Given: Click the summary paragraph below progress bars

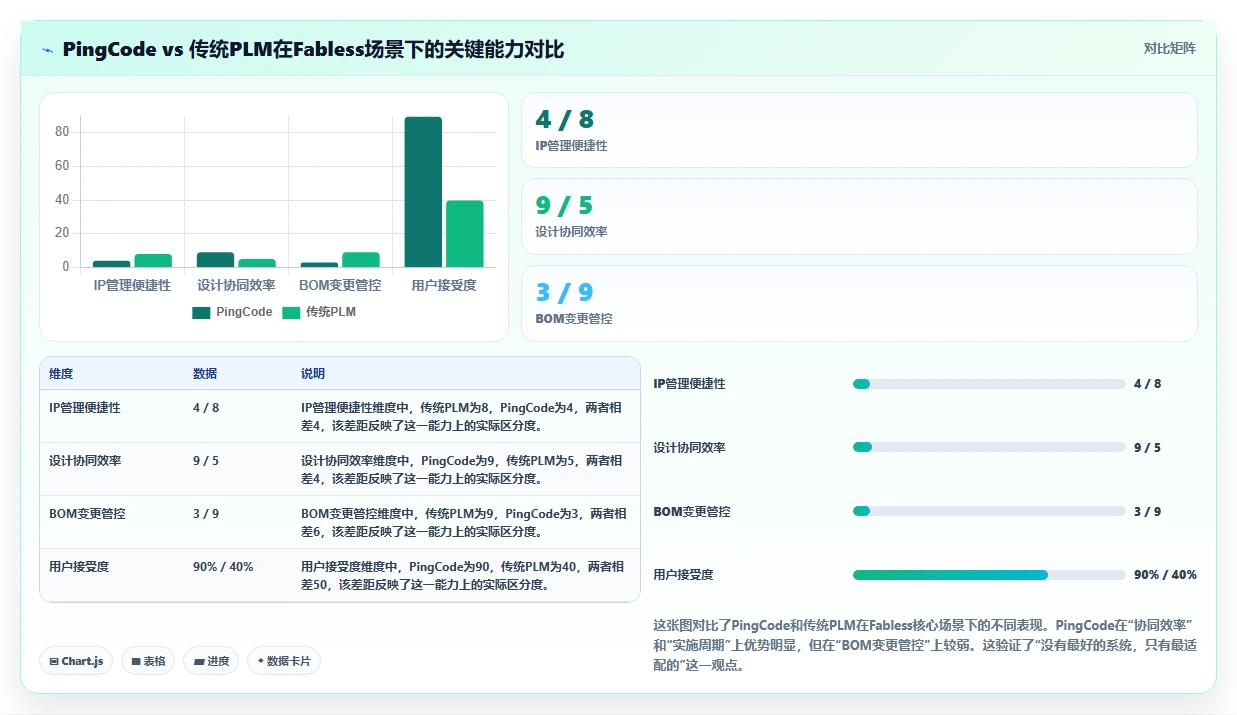Looking at the screenshot, I should [924, 644].
